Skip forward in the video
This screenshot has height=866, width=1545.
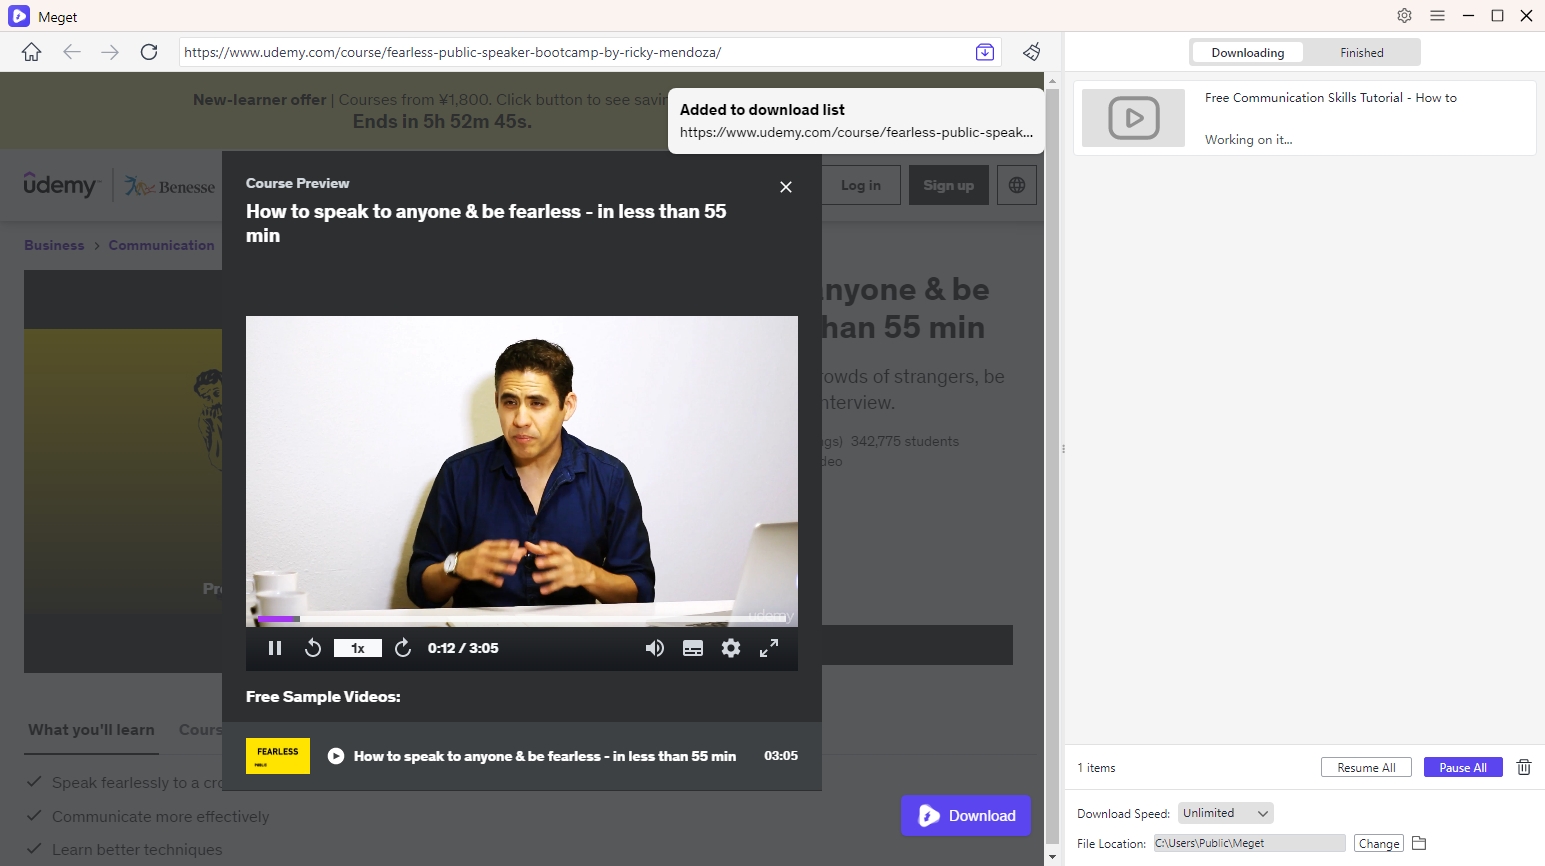(403, 648)
